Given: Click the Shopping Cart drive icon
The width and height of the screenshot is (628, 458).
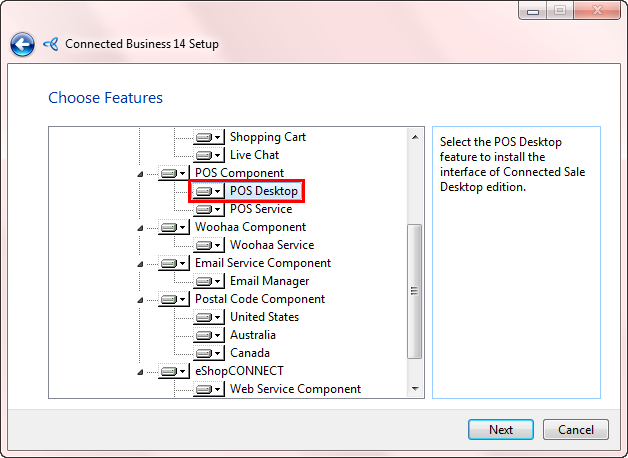Looking at the screenshot, I should [204, 137].
